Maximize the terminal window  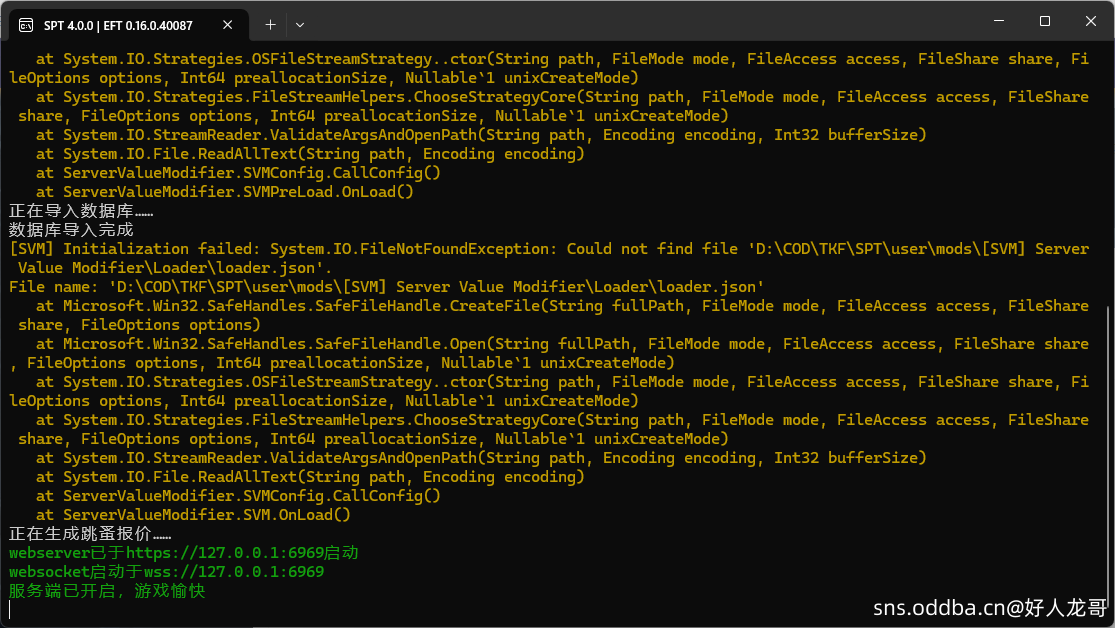click(x=1044, y=21)
